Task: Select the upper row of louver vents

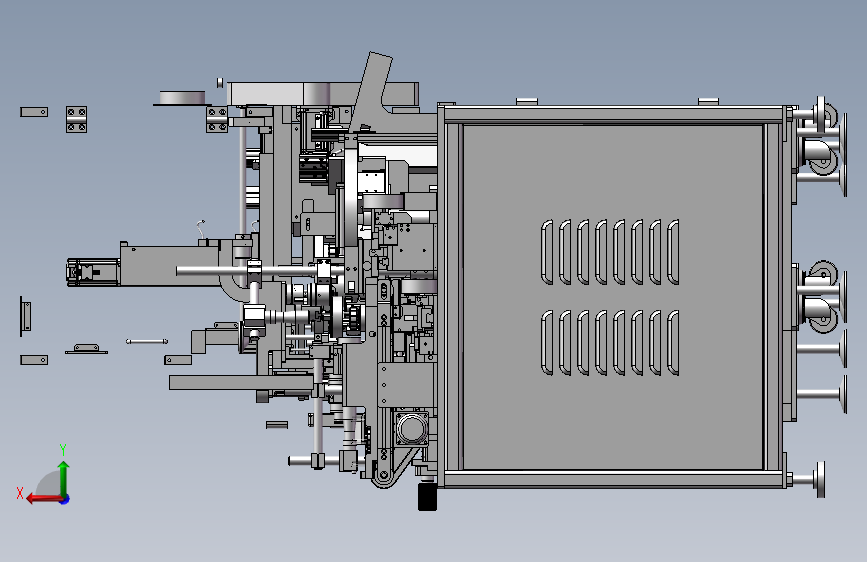Action: (610, 252)
